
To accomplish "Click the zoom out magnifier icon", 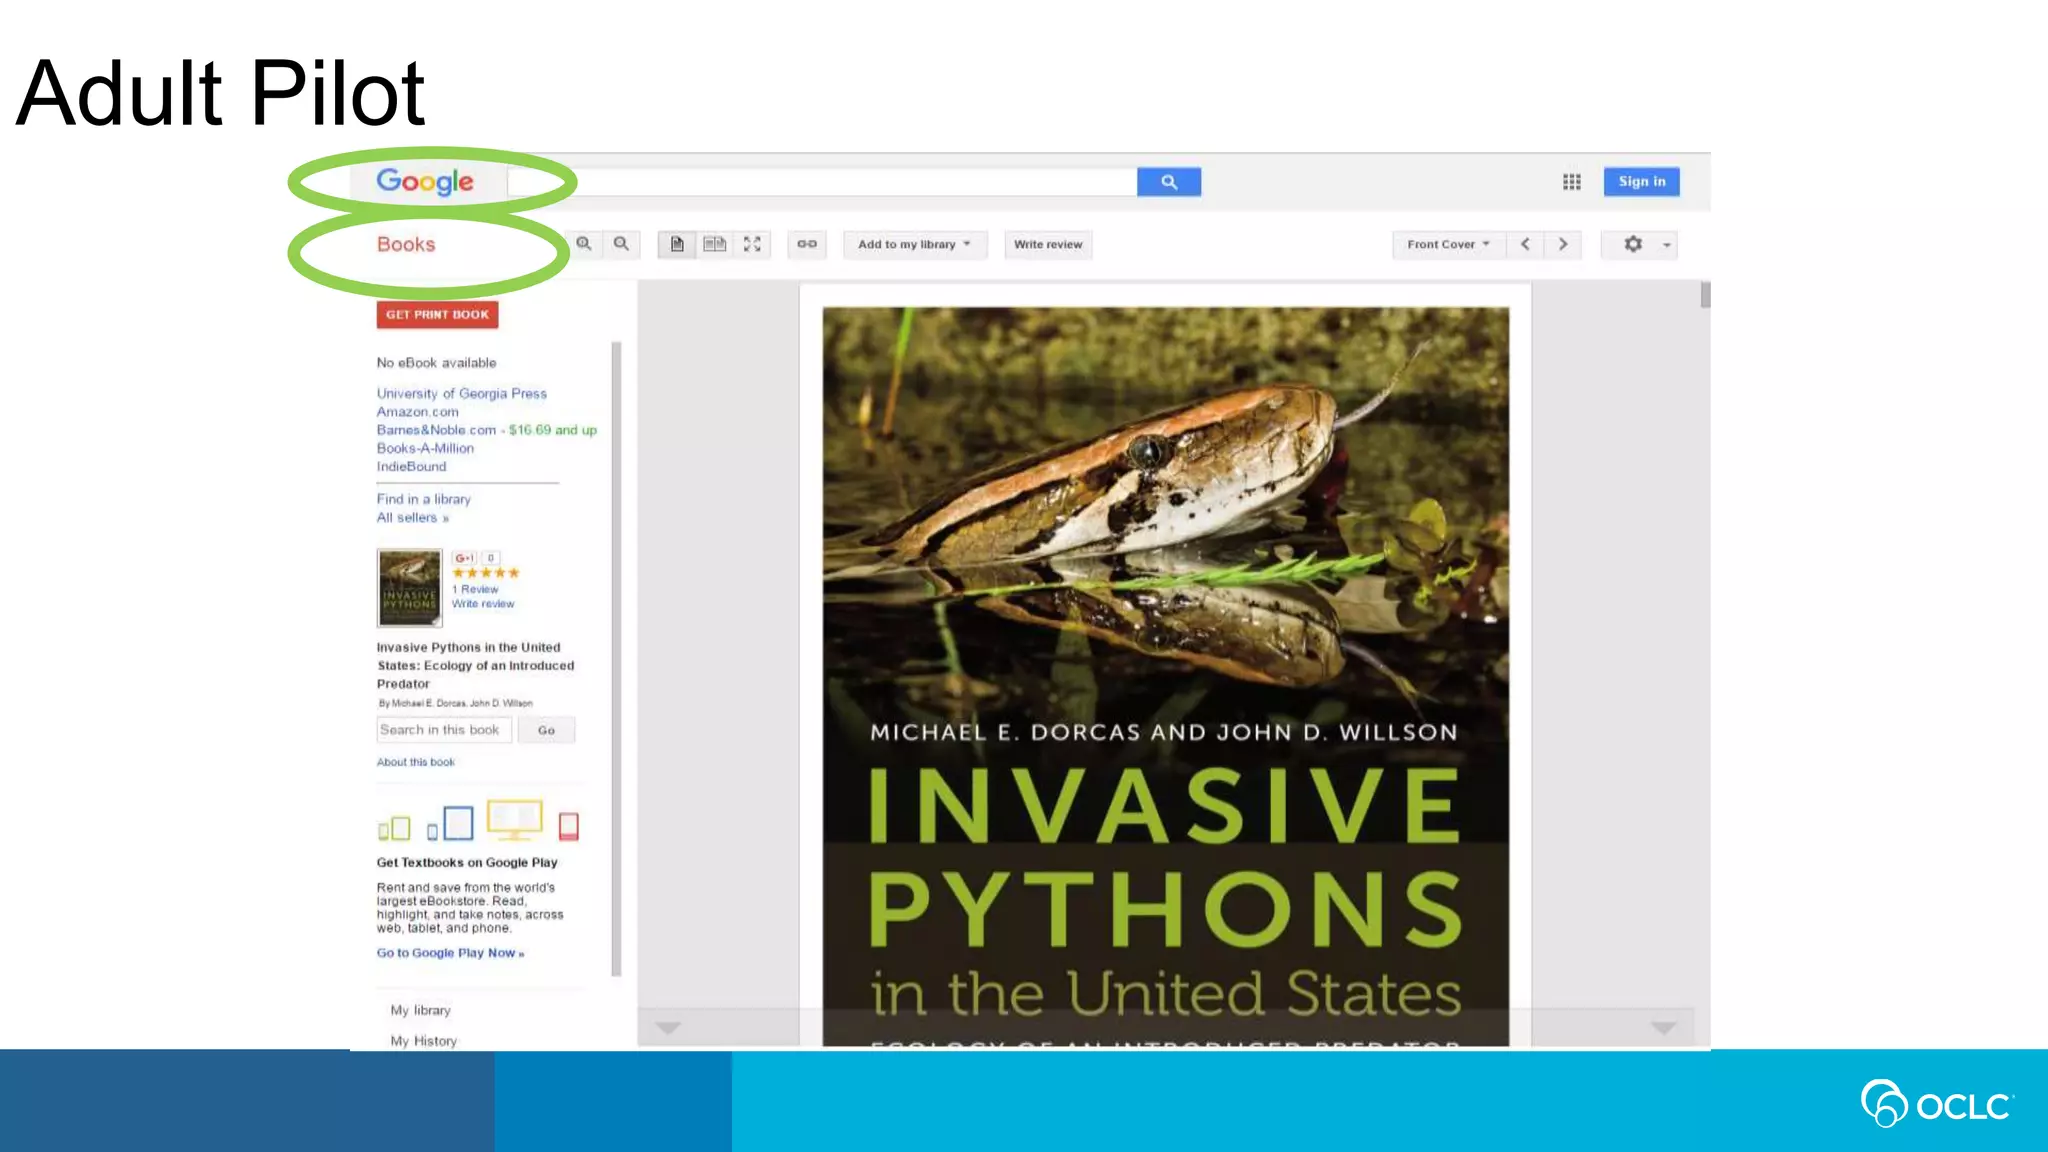I will point(621,244).
